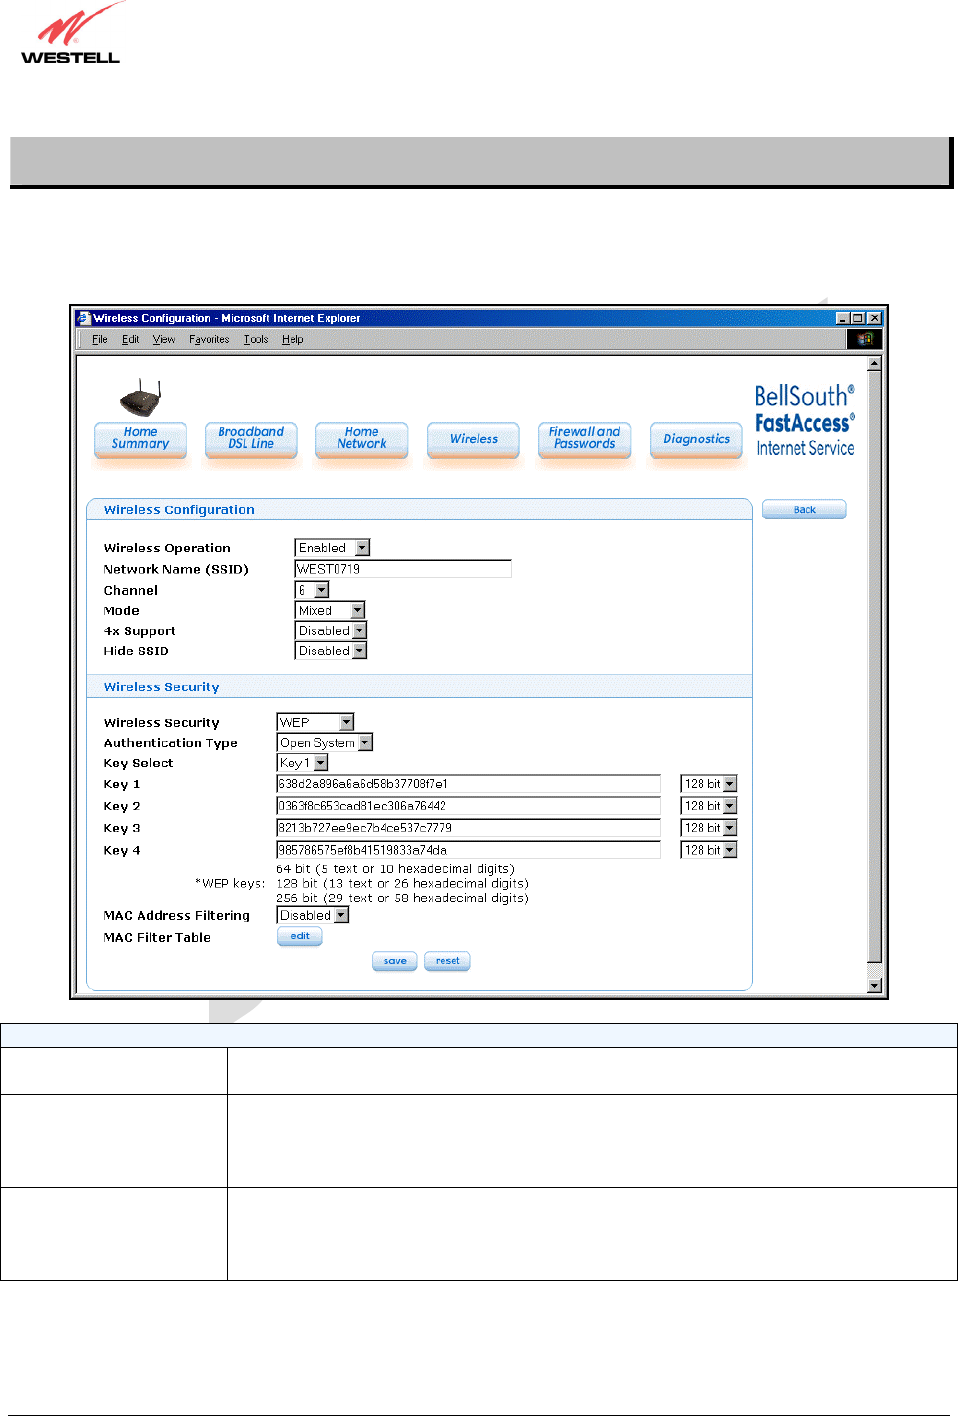This screenshot has height=1416, width=958.
Task: Click the Key 2 input field
Action: (468, 806)
